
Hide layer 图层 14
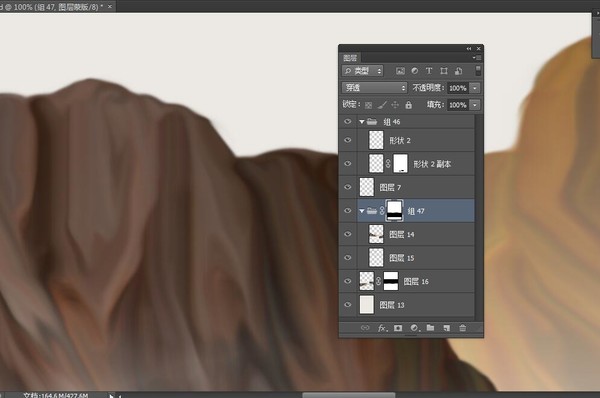coord(347,234)
